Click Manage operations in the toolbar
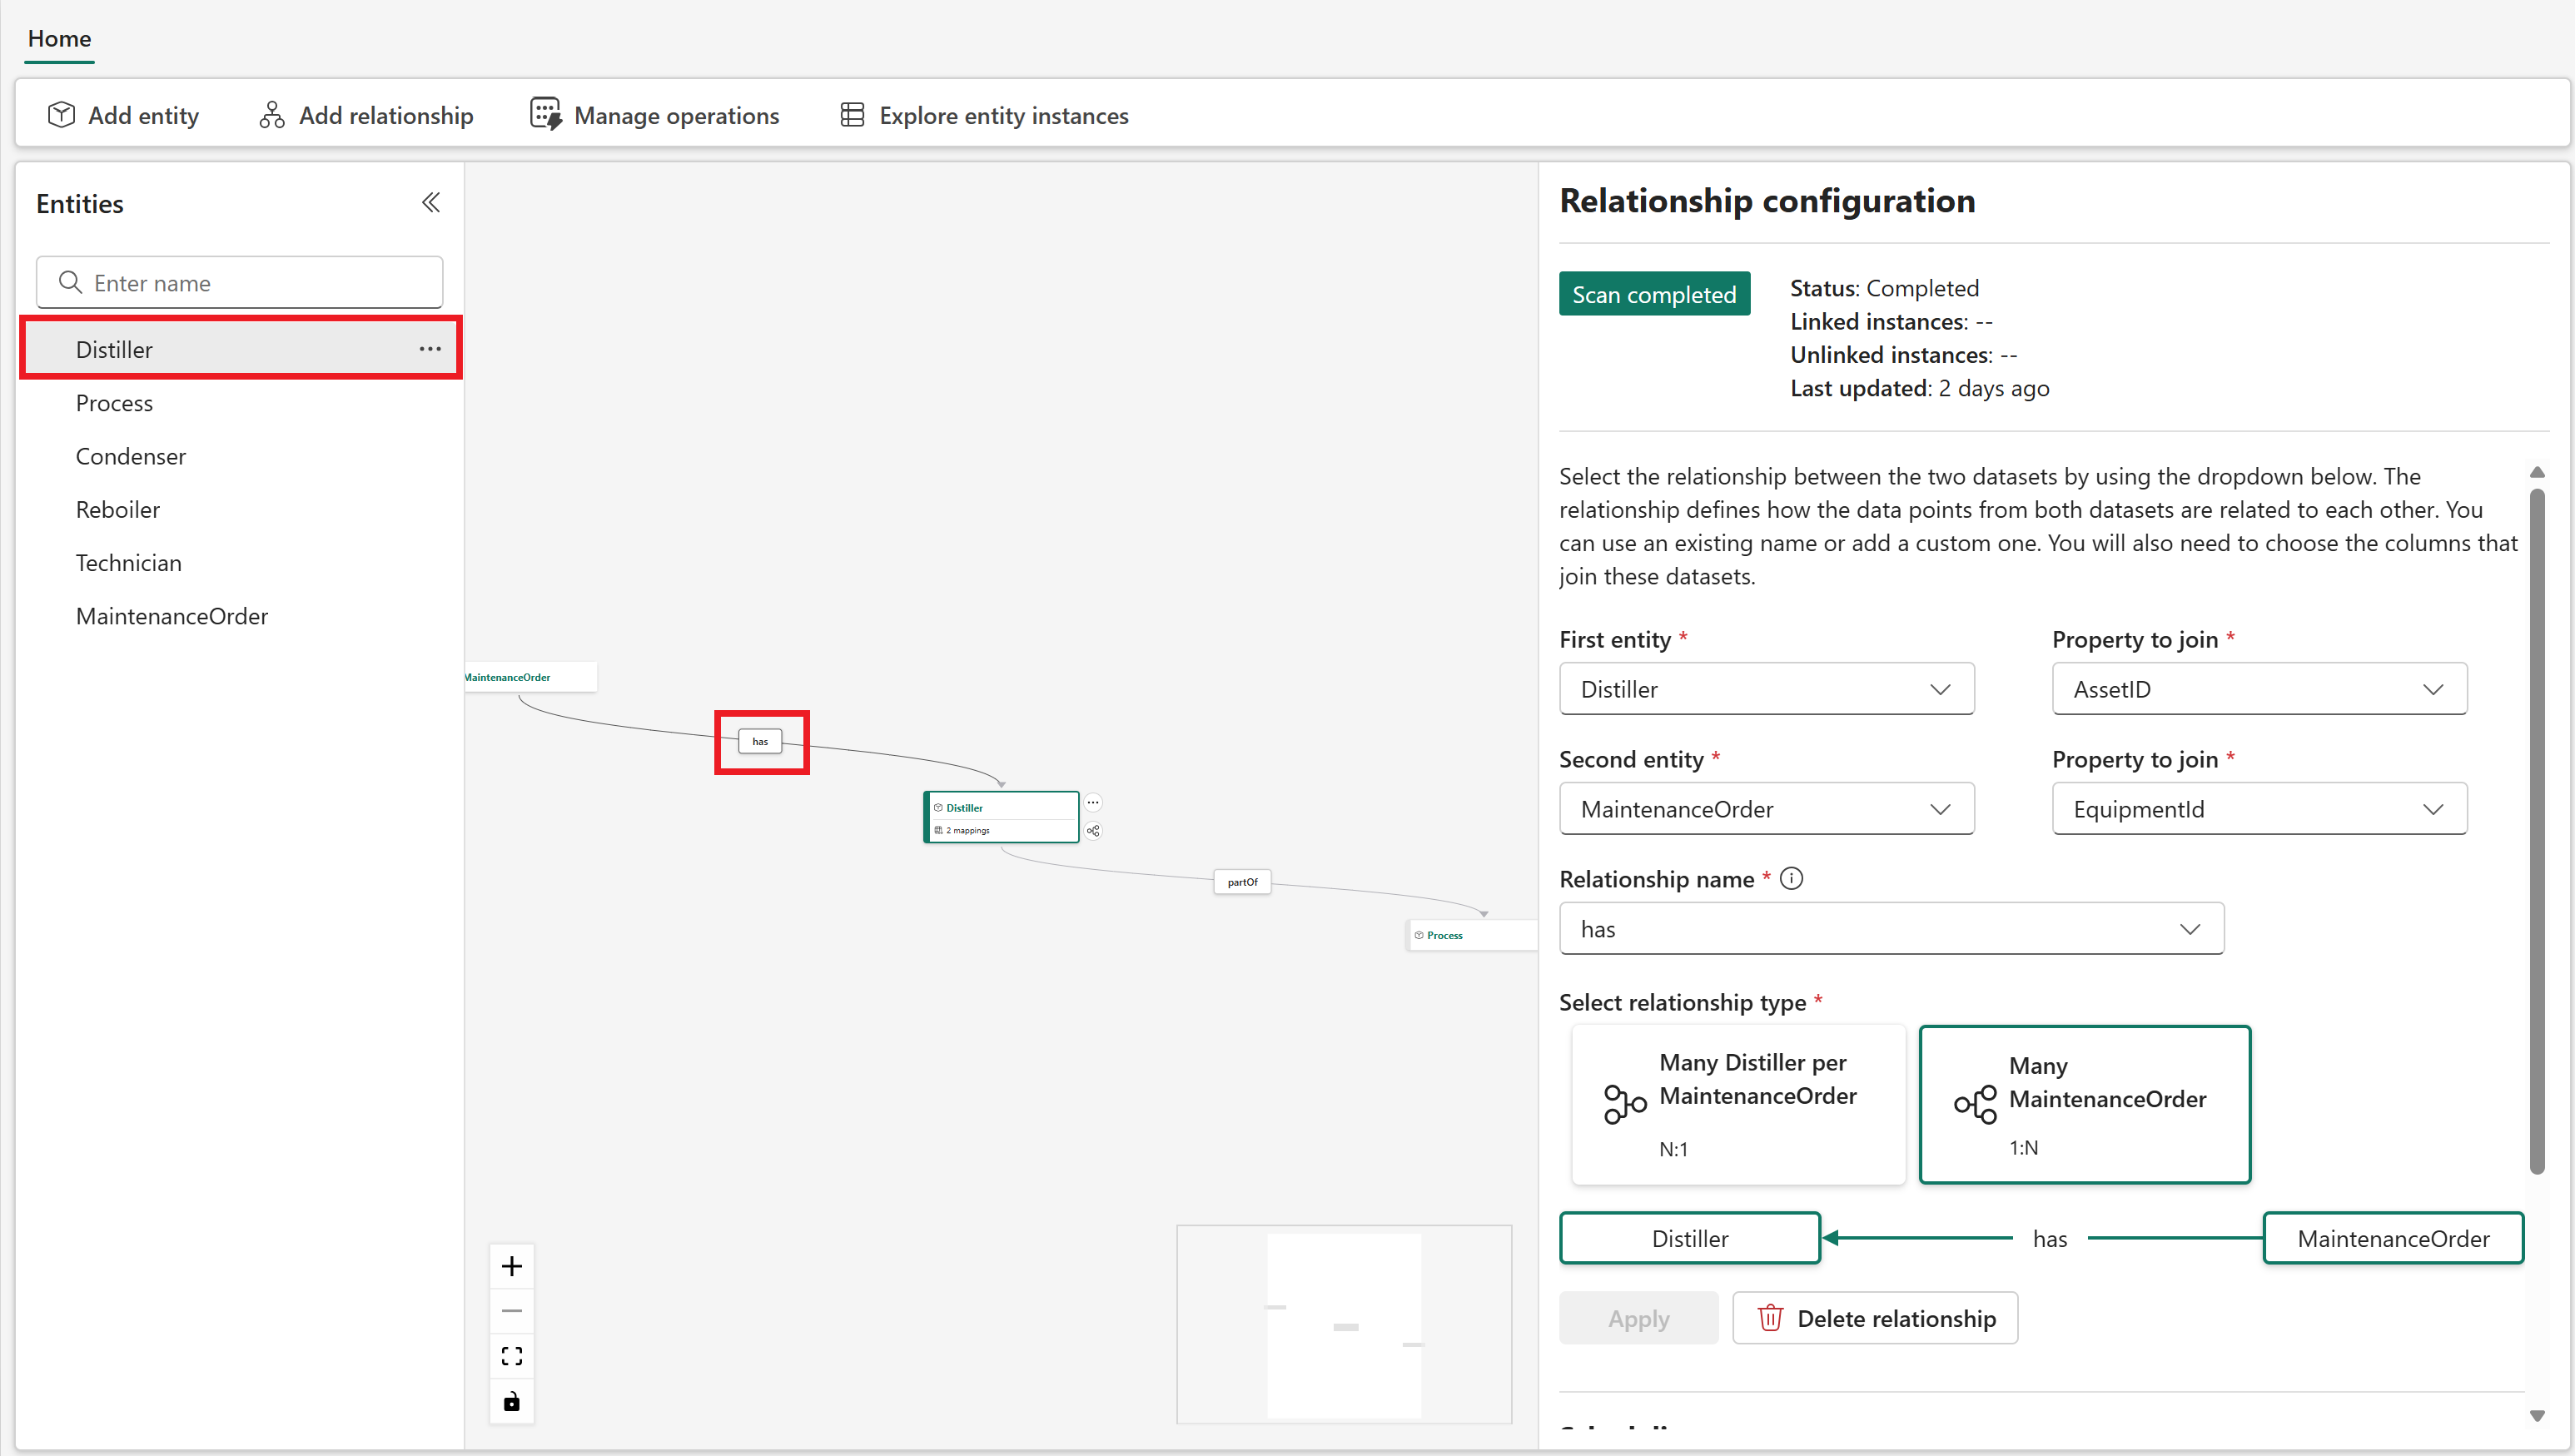 (x=655, y=115)
